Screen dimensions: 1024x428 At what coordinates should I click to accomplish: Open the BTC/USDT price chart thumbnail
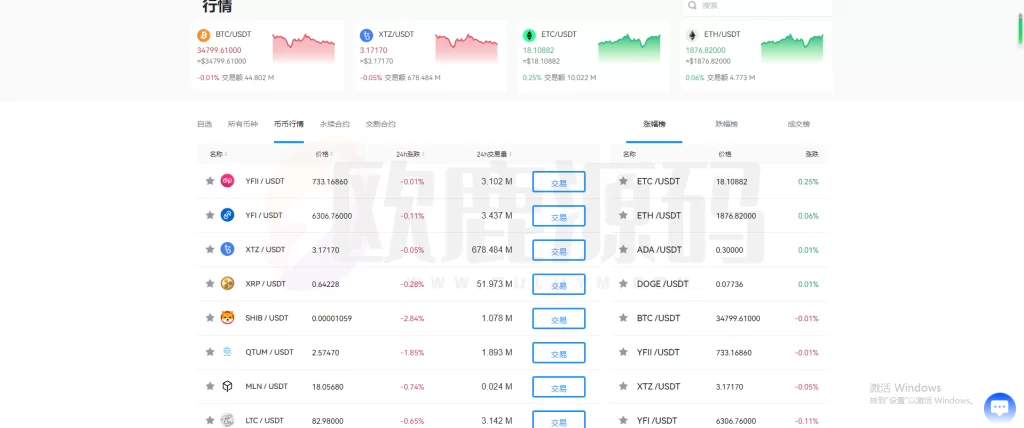304,47
